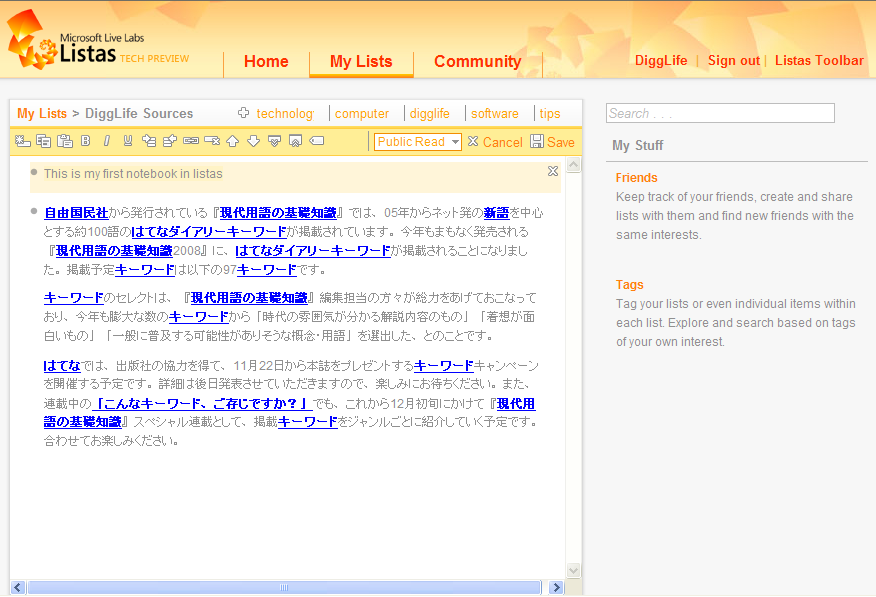The height and width of the screenshot is (597, 876).
Task: Select the technolog tag
Action: 285,113
